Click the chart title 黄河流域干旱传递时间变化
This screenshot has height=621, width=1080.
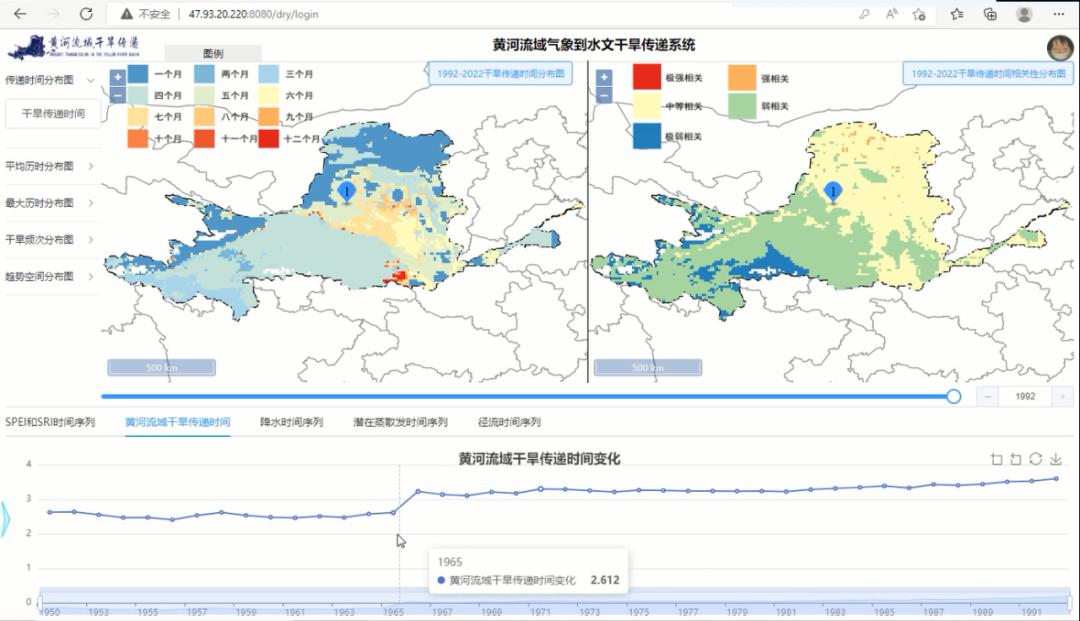pos(539,459)
